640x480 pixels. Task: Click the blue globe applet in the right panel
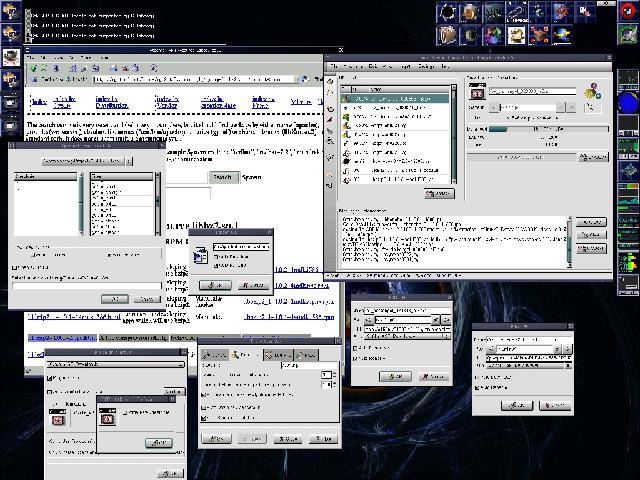pyautogui.click(x=628, y=102)
